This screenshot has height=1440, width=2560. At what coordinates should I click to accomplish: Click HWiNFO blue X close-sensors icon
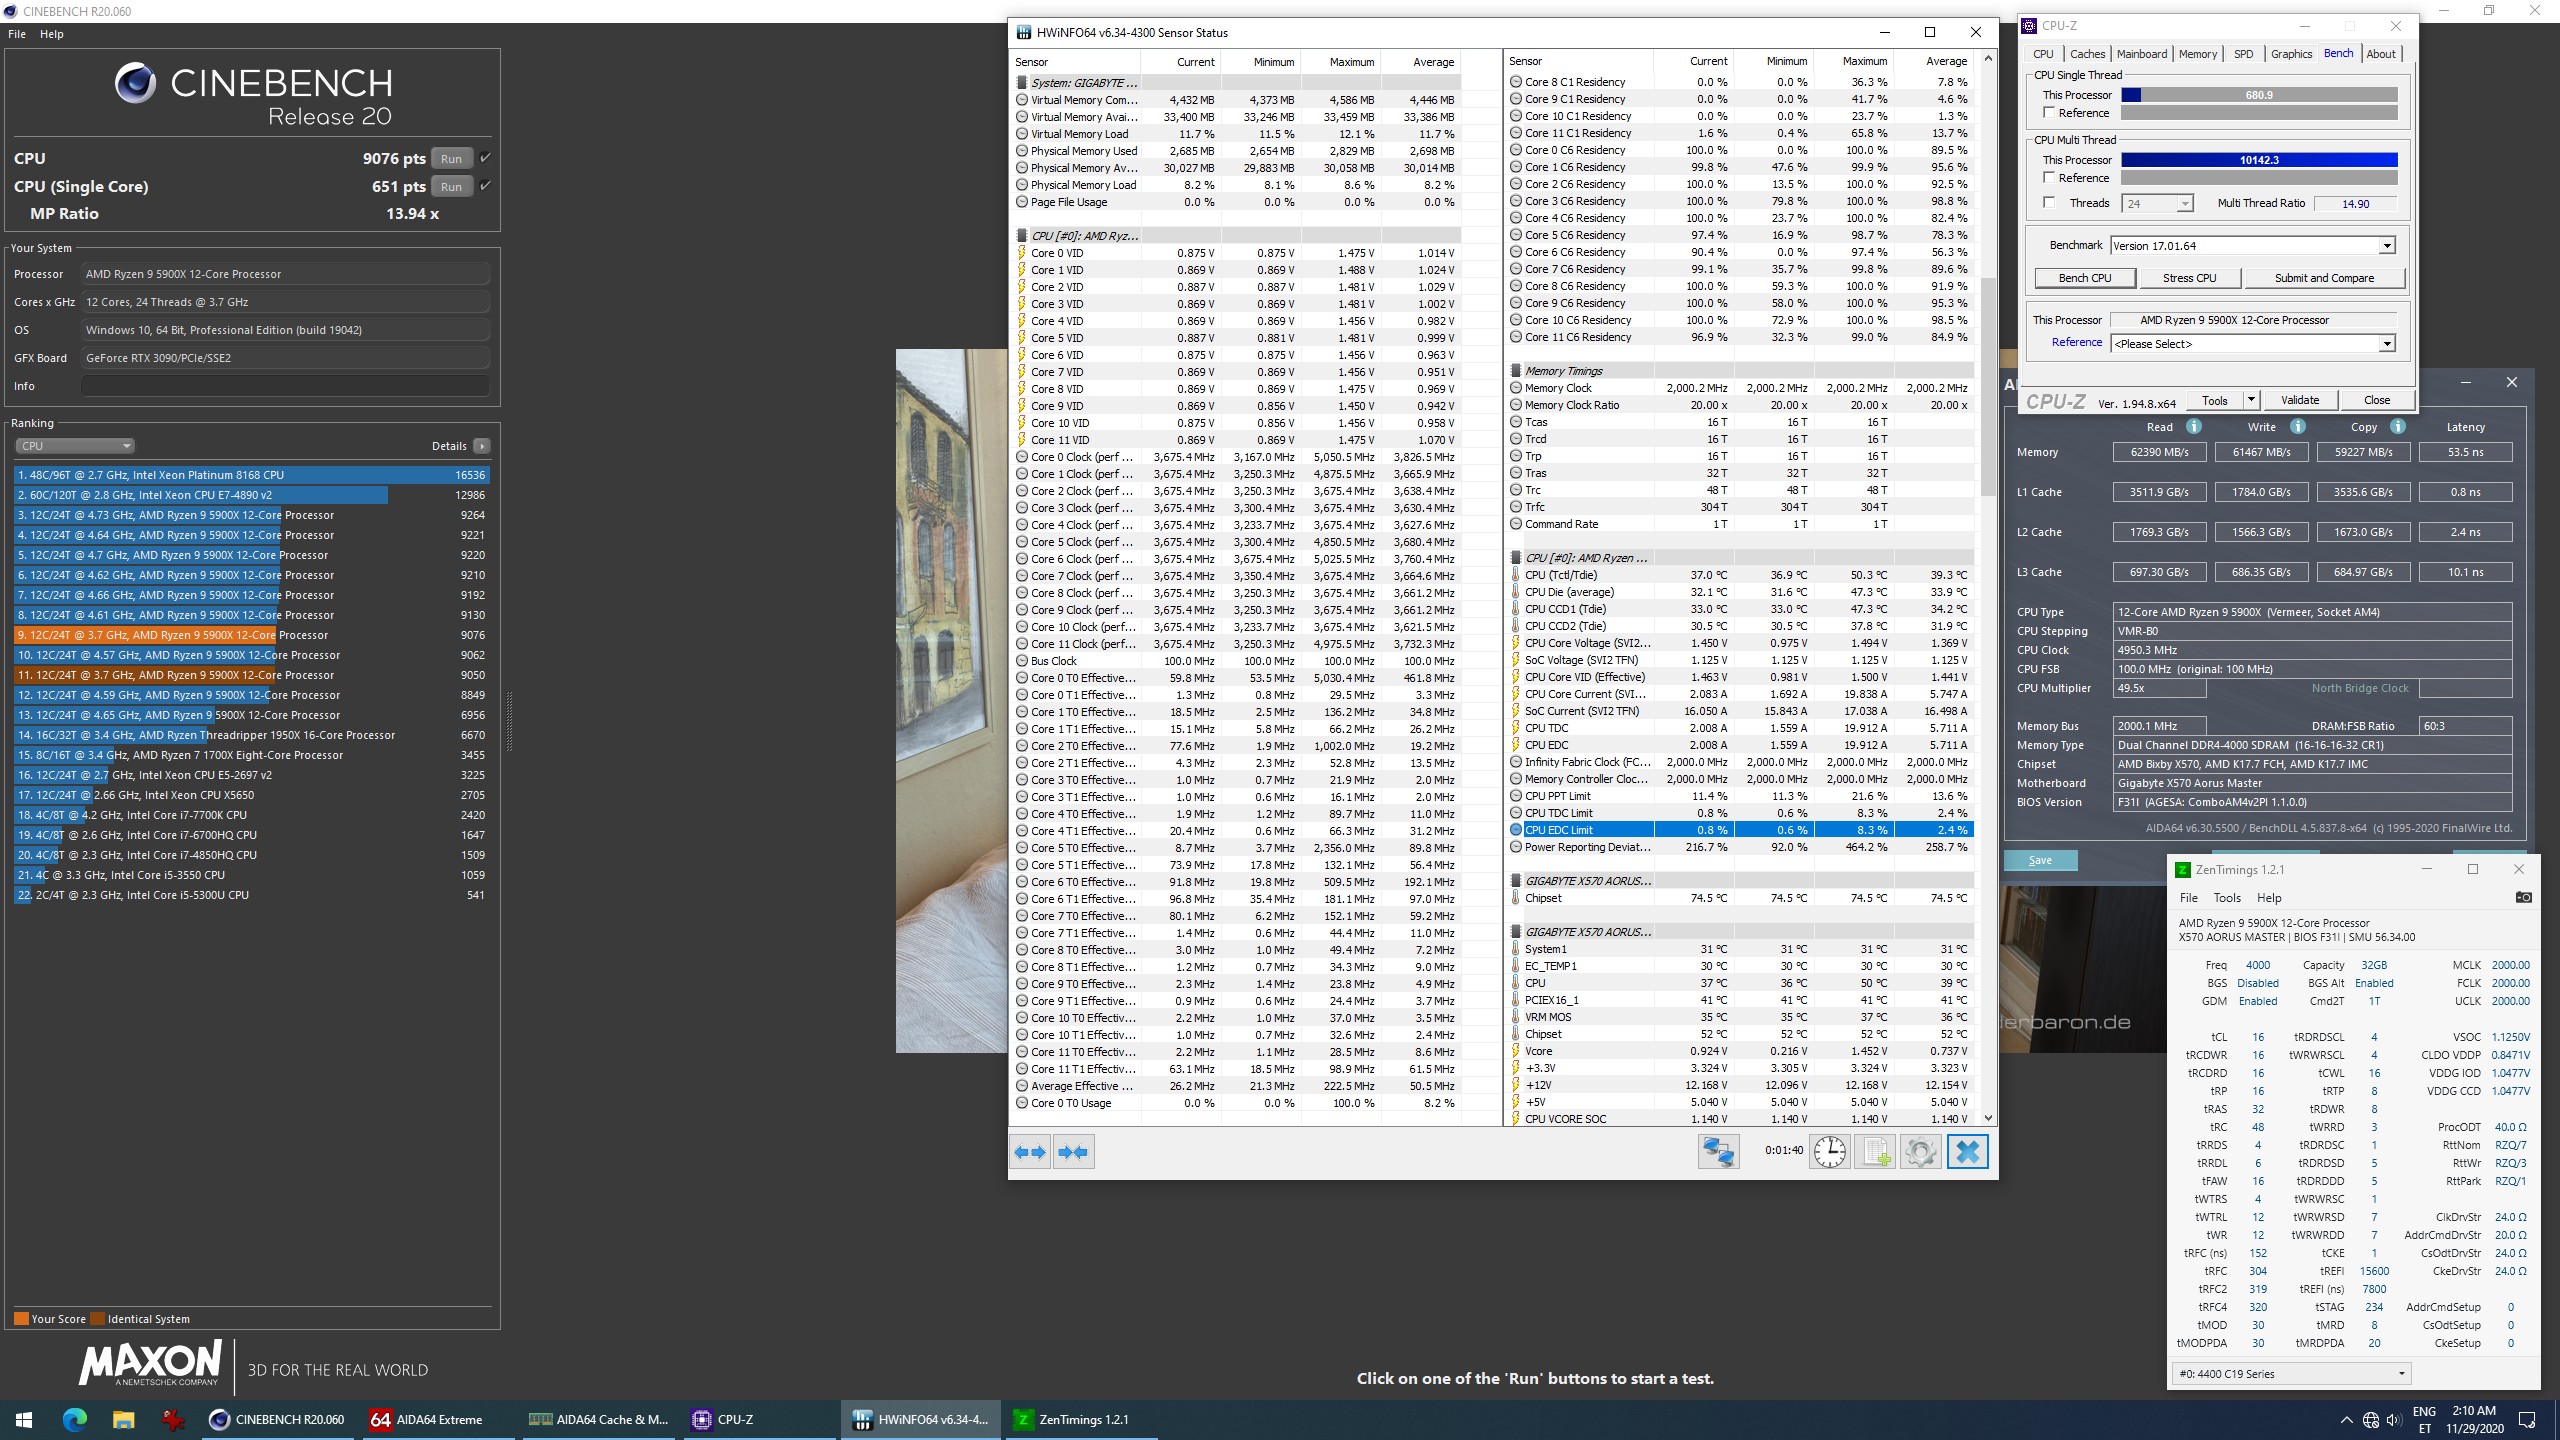point(1967,1152)
